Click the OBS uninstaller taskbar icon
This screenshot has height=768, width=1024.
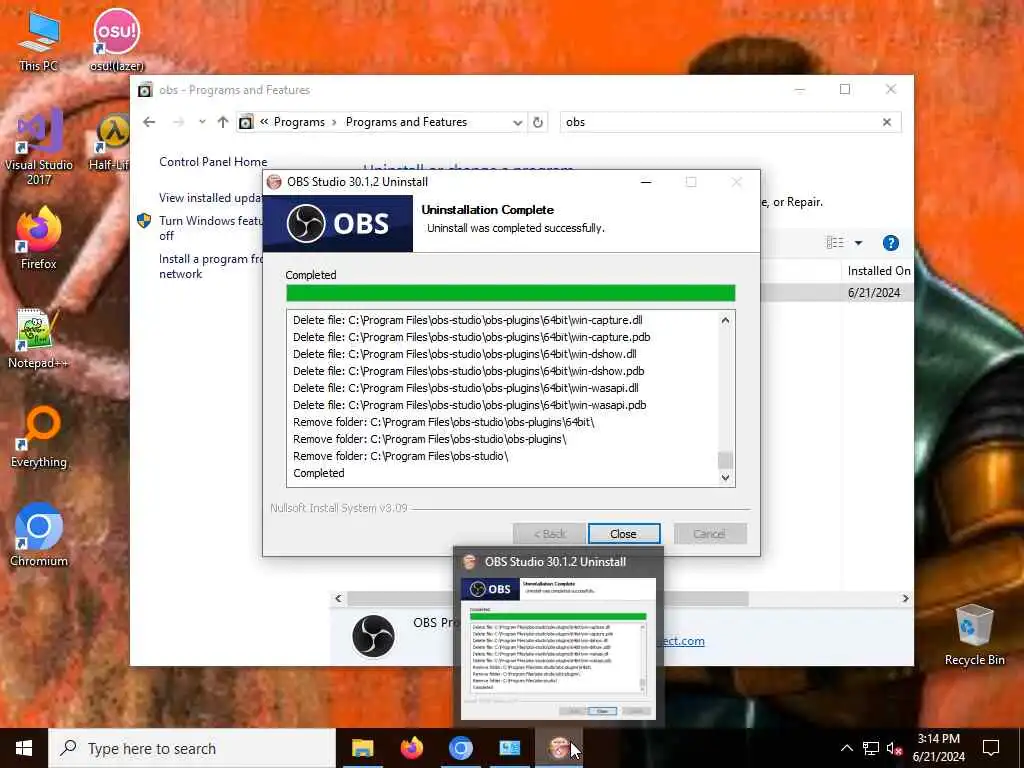tap(559, 748)
